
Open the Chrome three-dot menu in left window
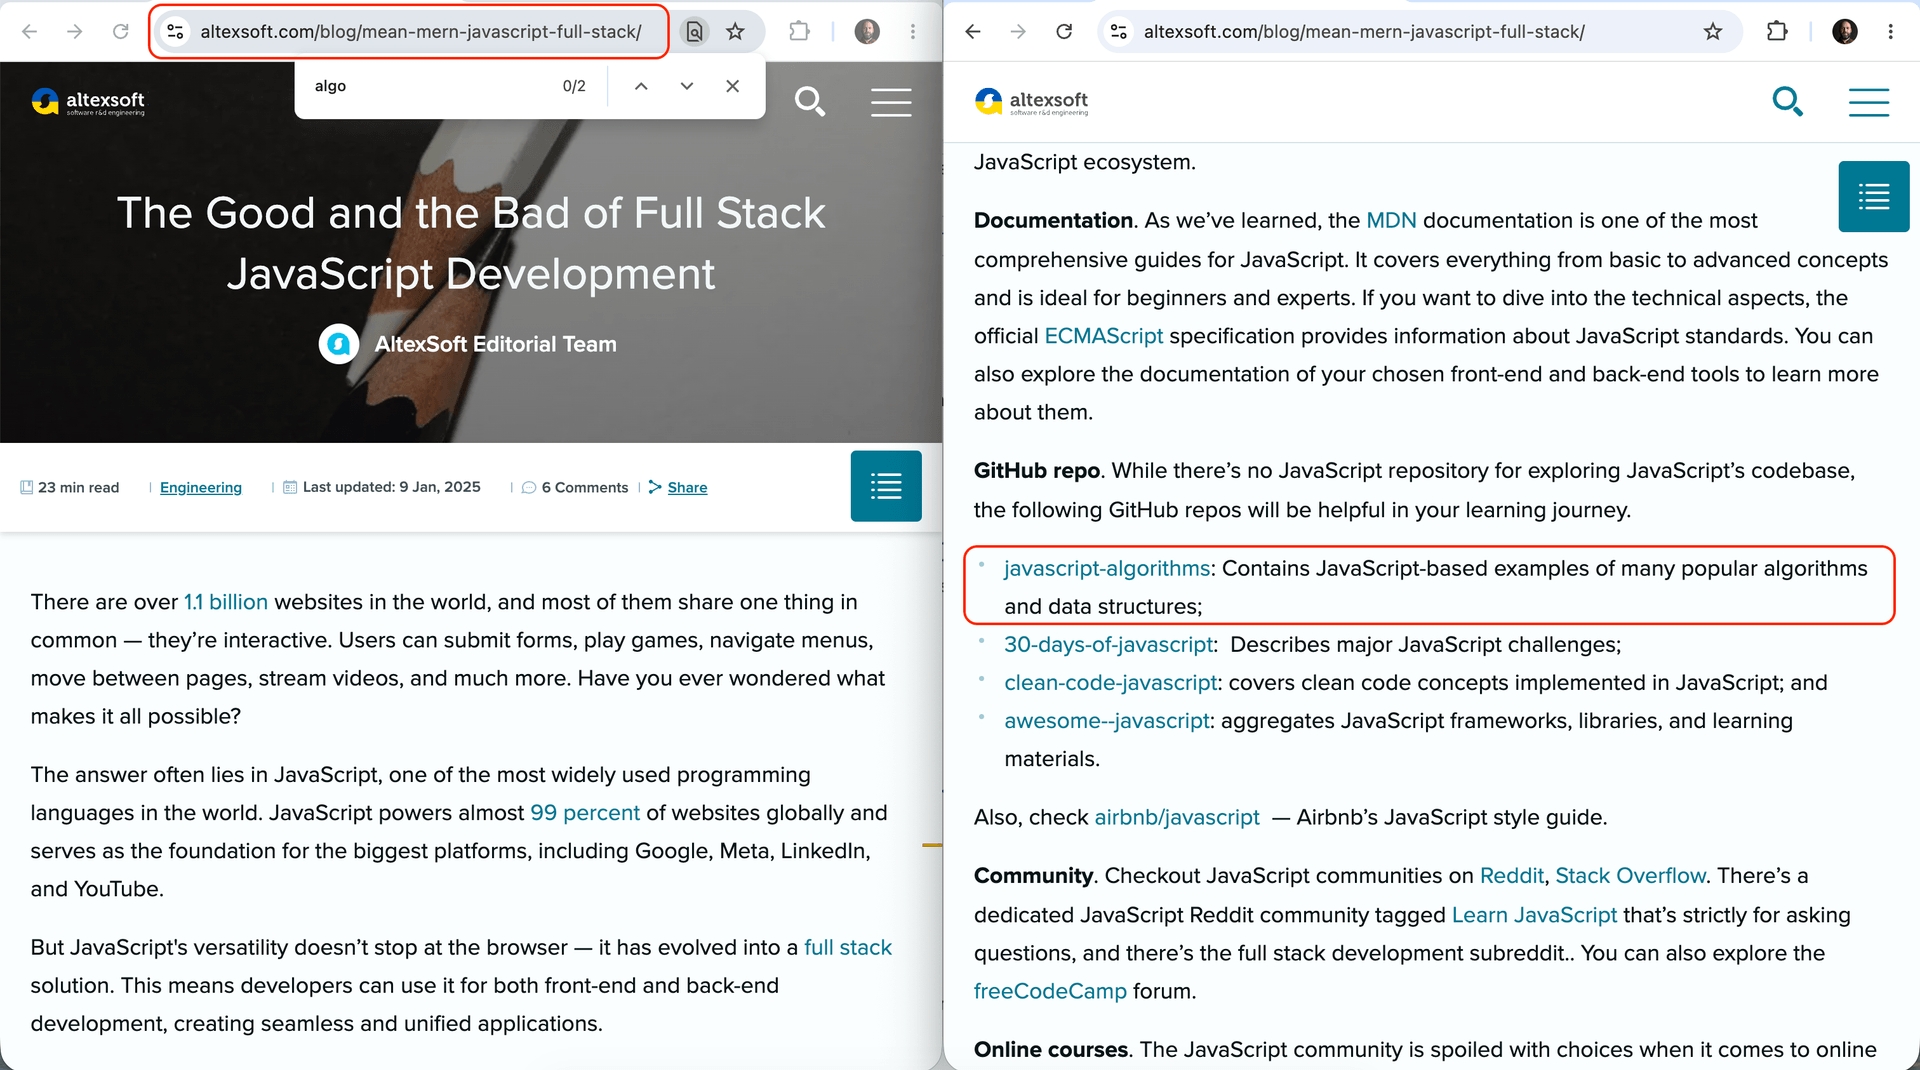click(x=913, y=32)
